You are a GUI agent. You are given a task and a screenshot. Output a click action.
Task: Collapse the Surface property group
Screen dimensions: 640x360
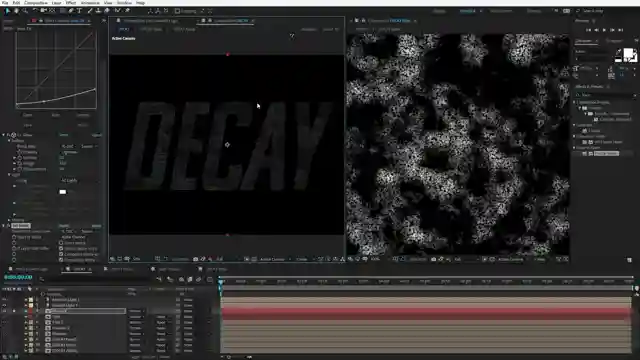(9, 140)
